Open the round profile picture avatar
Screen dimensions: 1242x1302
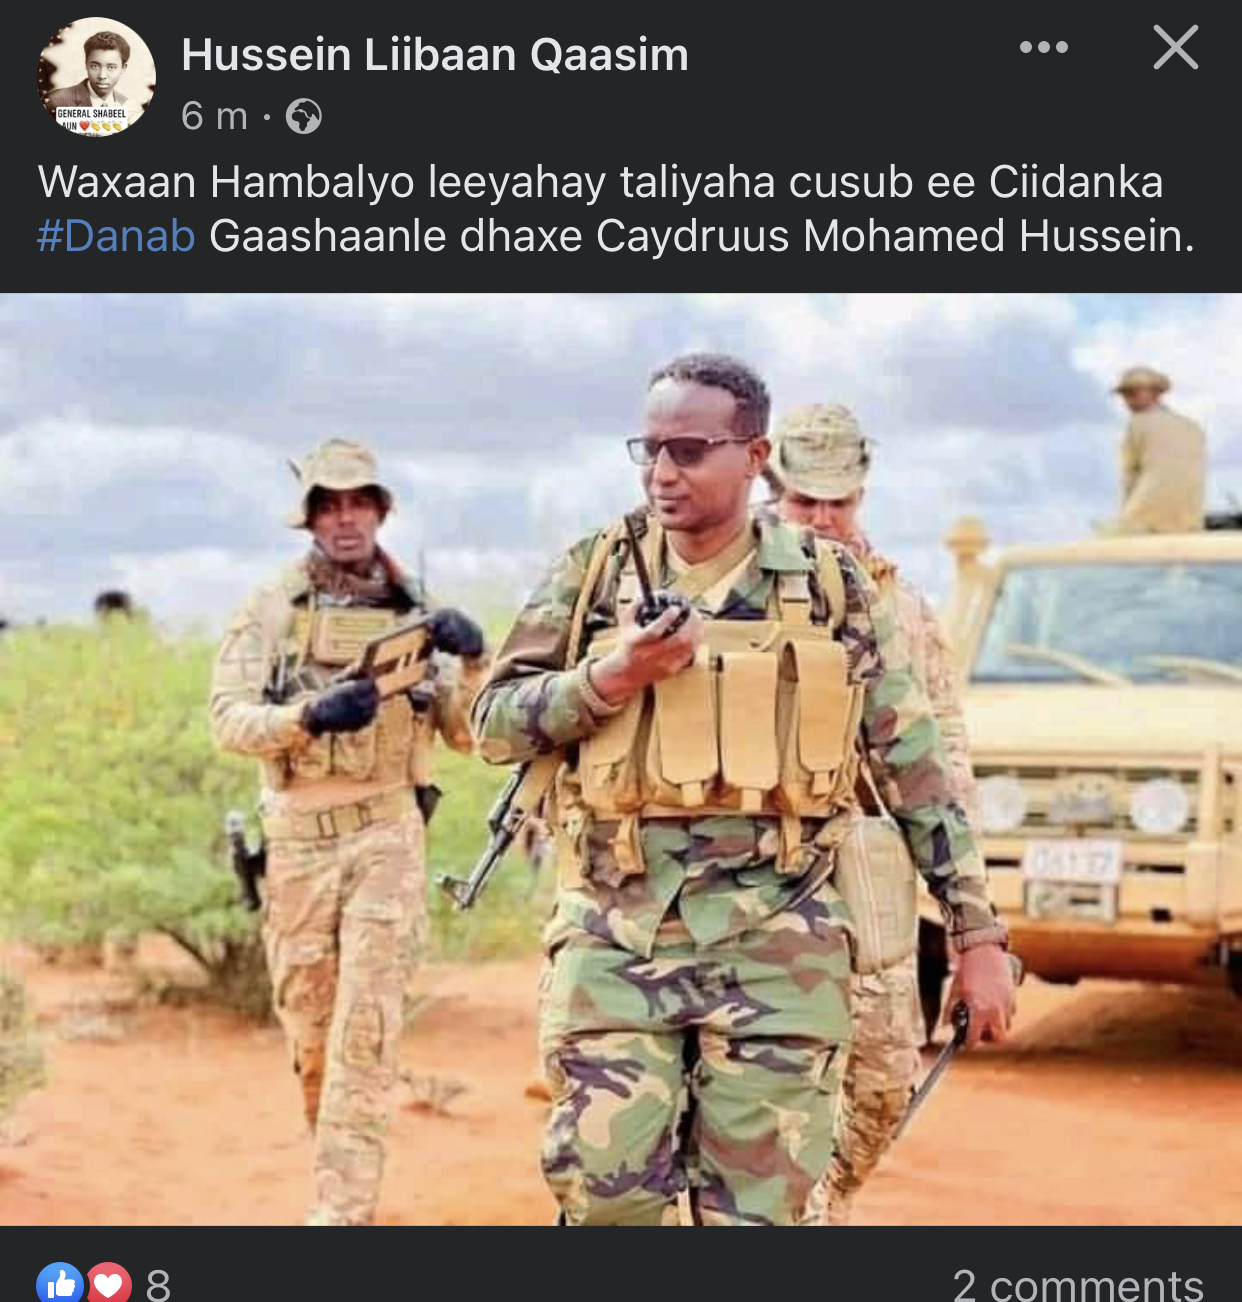coord(97,77)
